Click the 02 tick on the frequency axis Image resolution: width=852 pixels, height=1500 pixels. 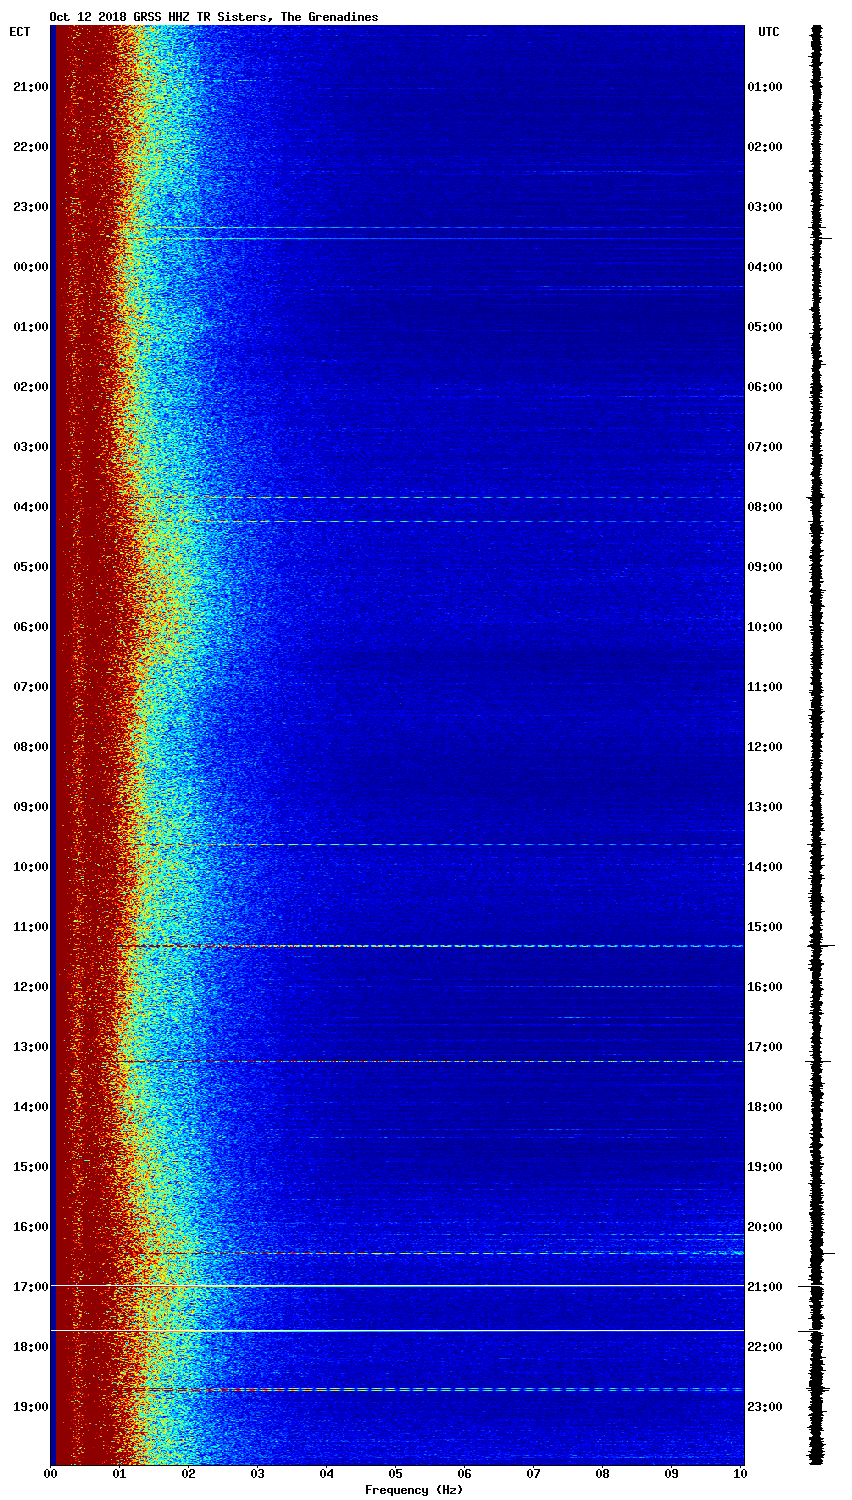click(x=188, y=1474)
